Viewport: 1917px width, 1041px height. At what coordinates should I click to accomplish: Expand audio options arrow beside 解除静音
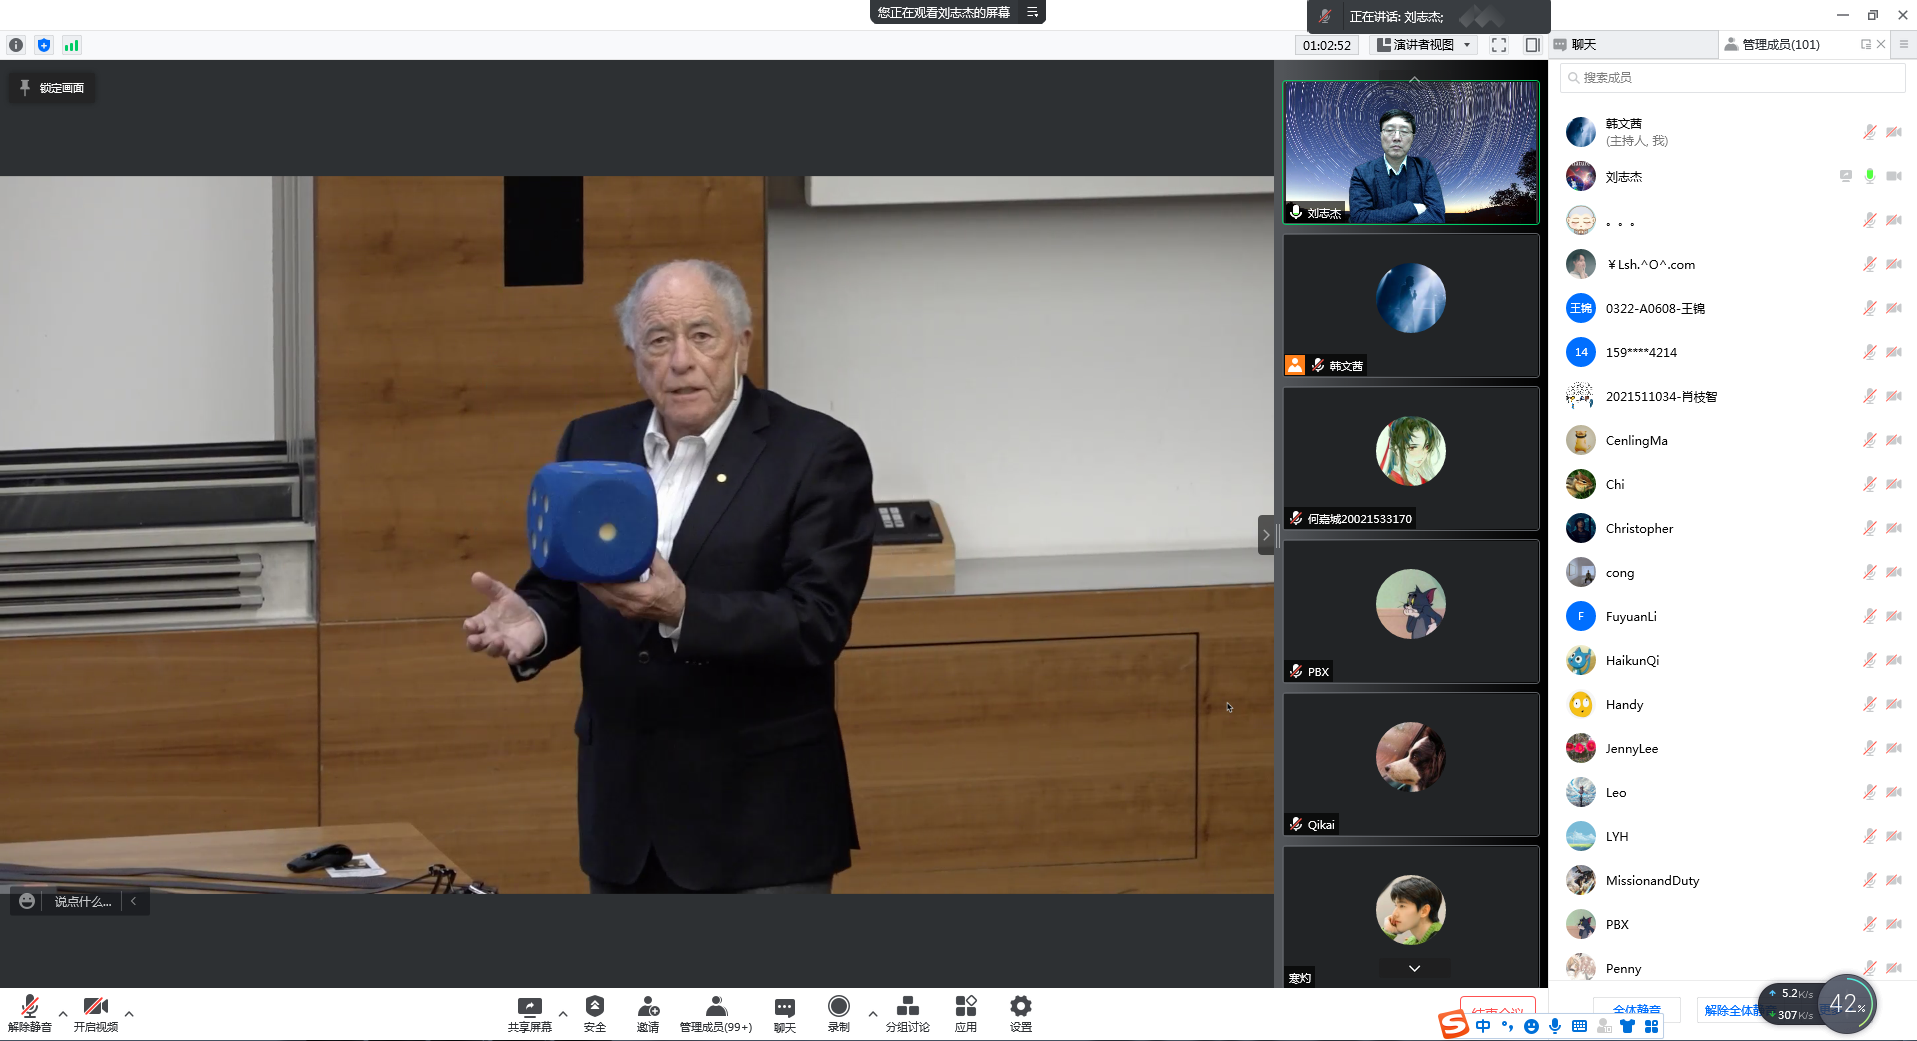63,1014
